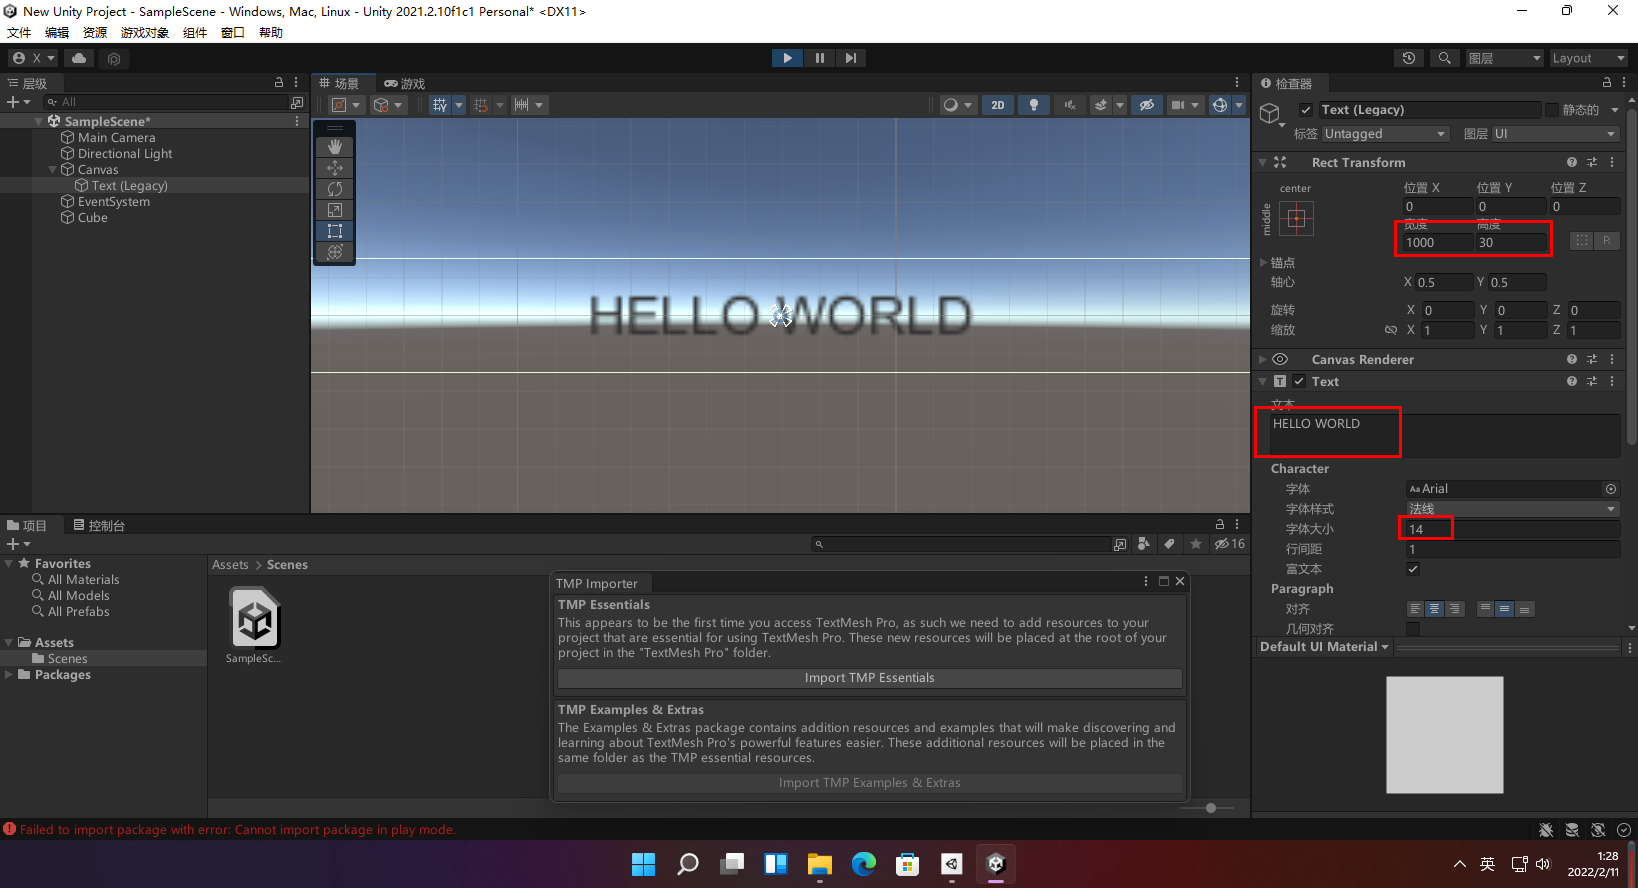This screenshot has width=1638, height=888.
Task: Select the Move tool in scene toolbar
Action: pyautogui.click(x=335, y=168)
